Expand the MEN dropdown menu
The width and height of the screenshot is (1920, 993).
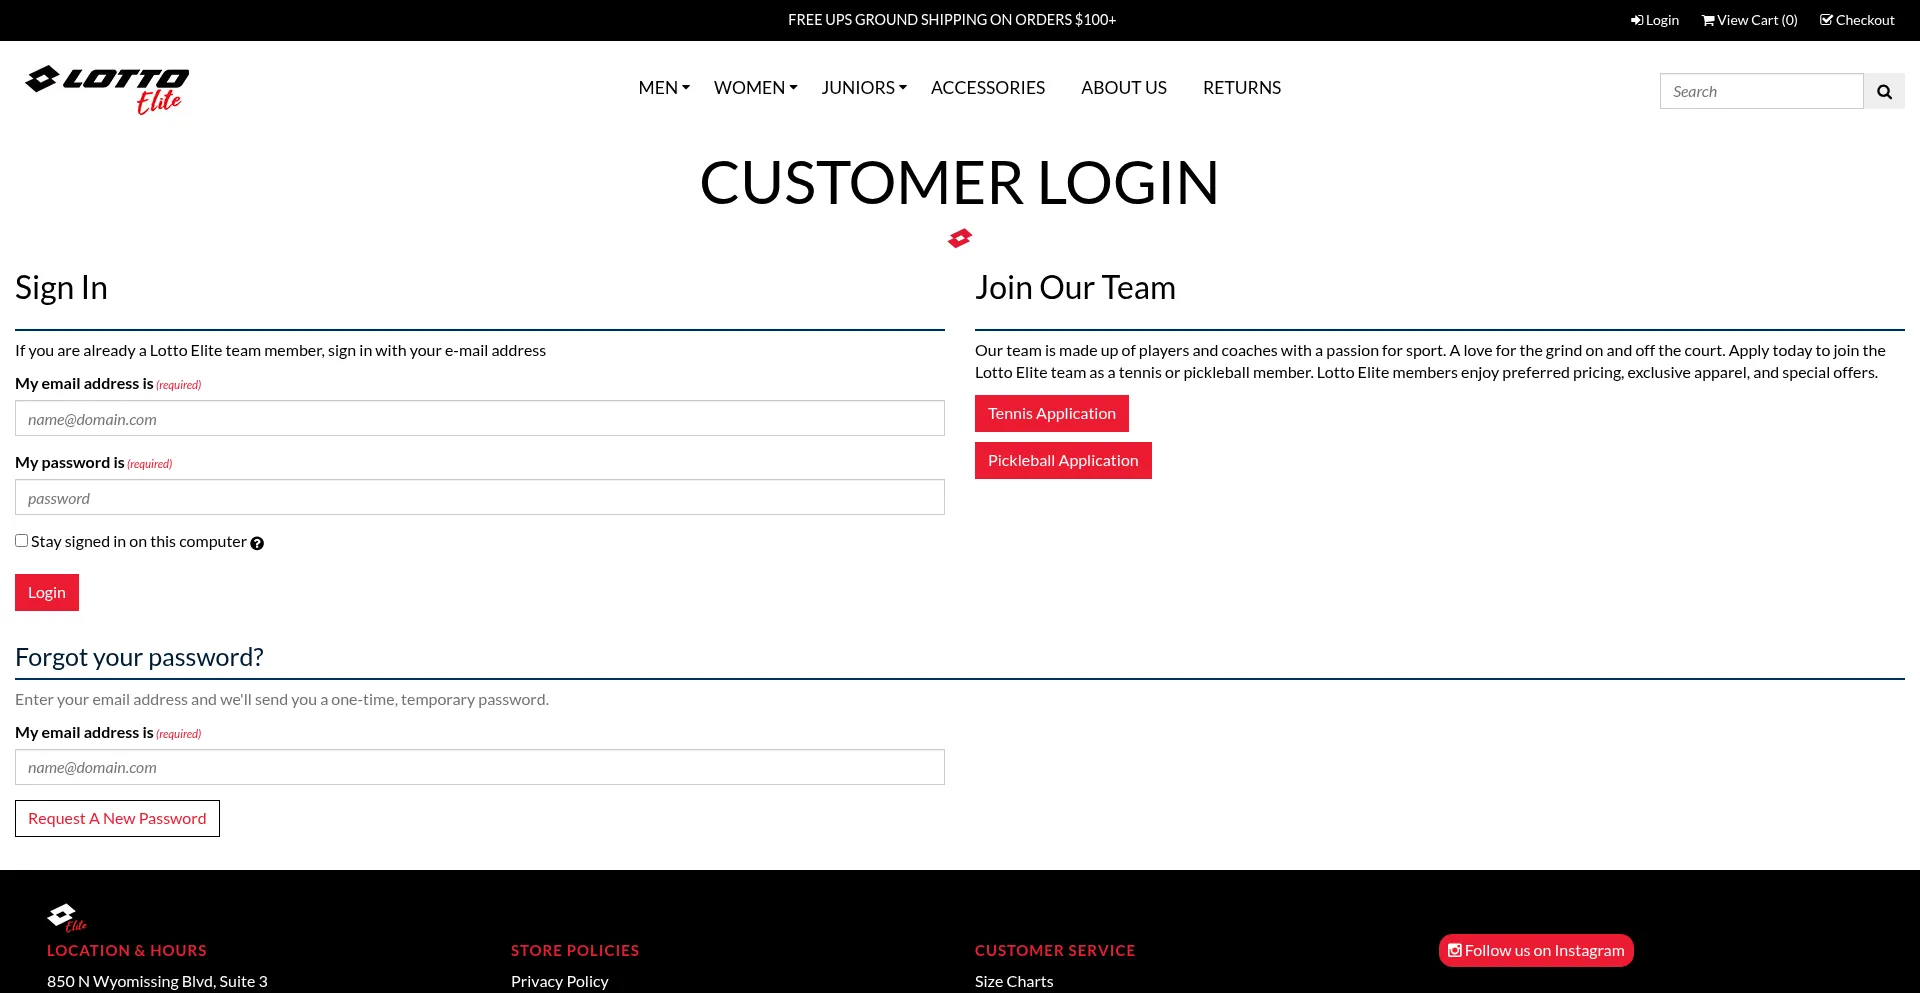point(664,88)
